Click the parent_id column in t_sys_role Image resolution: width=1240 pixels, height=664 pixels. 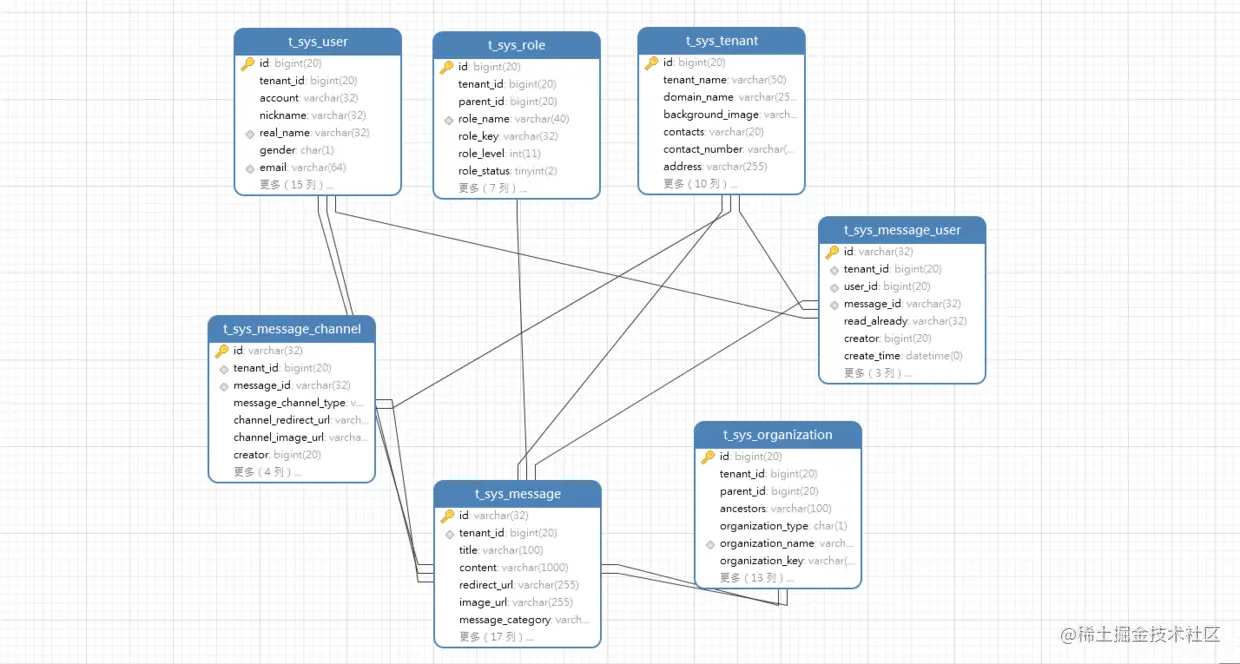(507, 102)
